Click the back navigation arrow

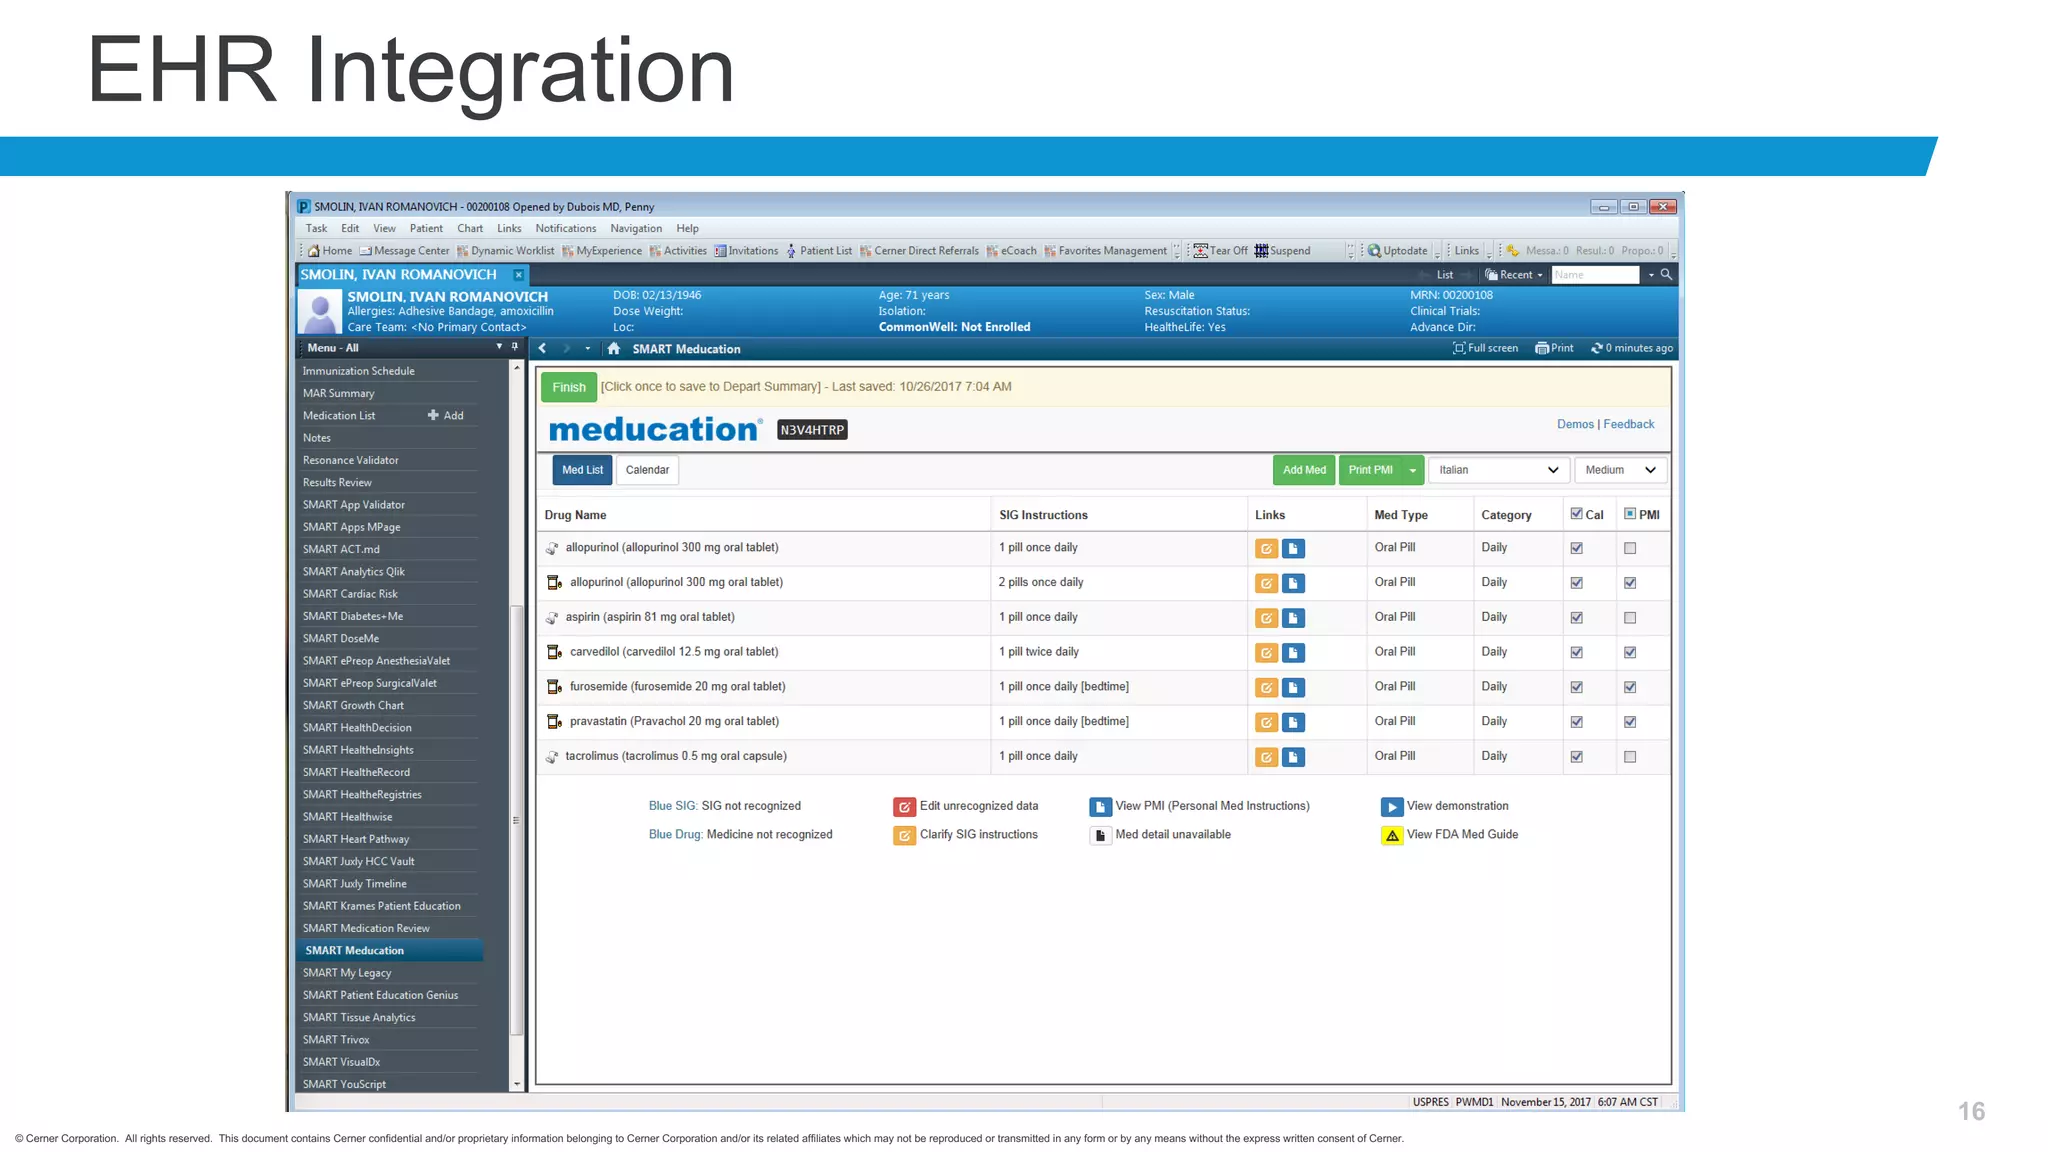pyautogui.click(x=542, y=349)
